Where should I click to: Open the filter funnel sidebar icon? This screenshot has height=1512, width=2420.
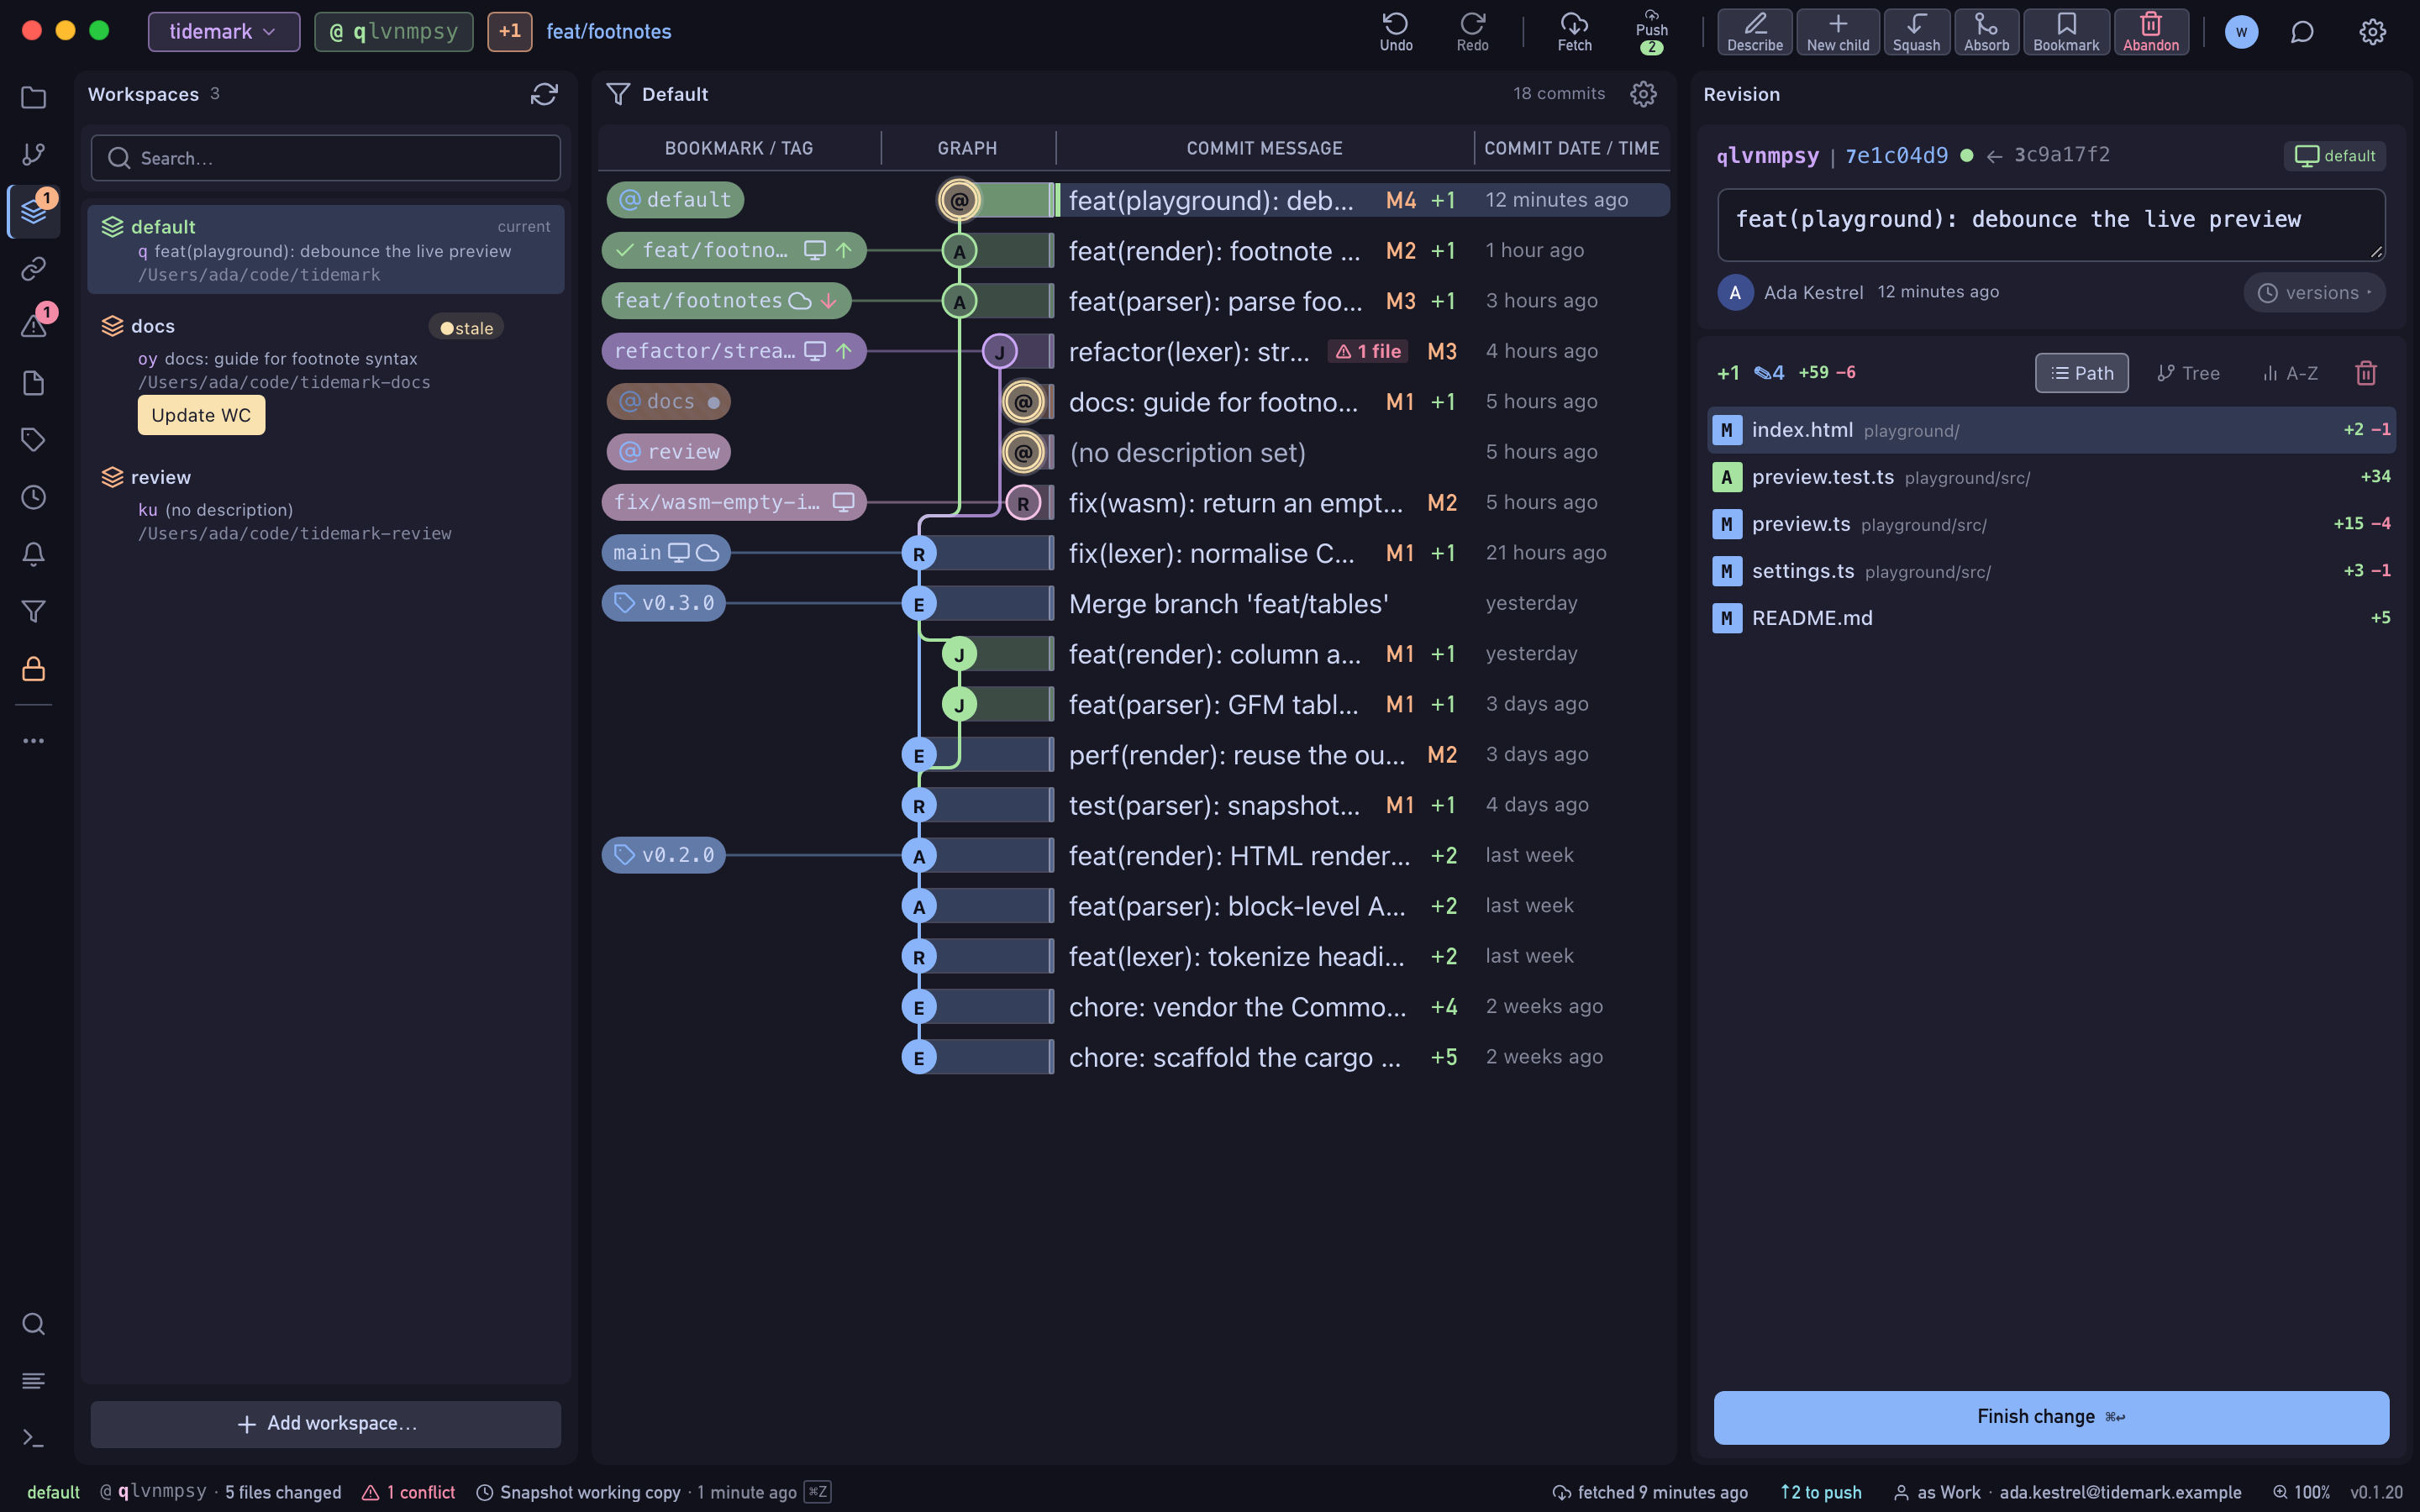(x=33, y=611)
